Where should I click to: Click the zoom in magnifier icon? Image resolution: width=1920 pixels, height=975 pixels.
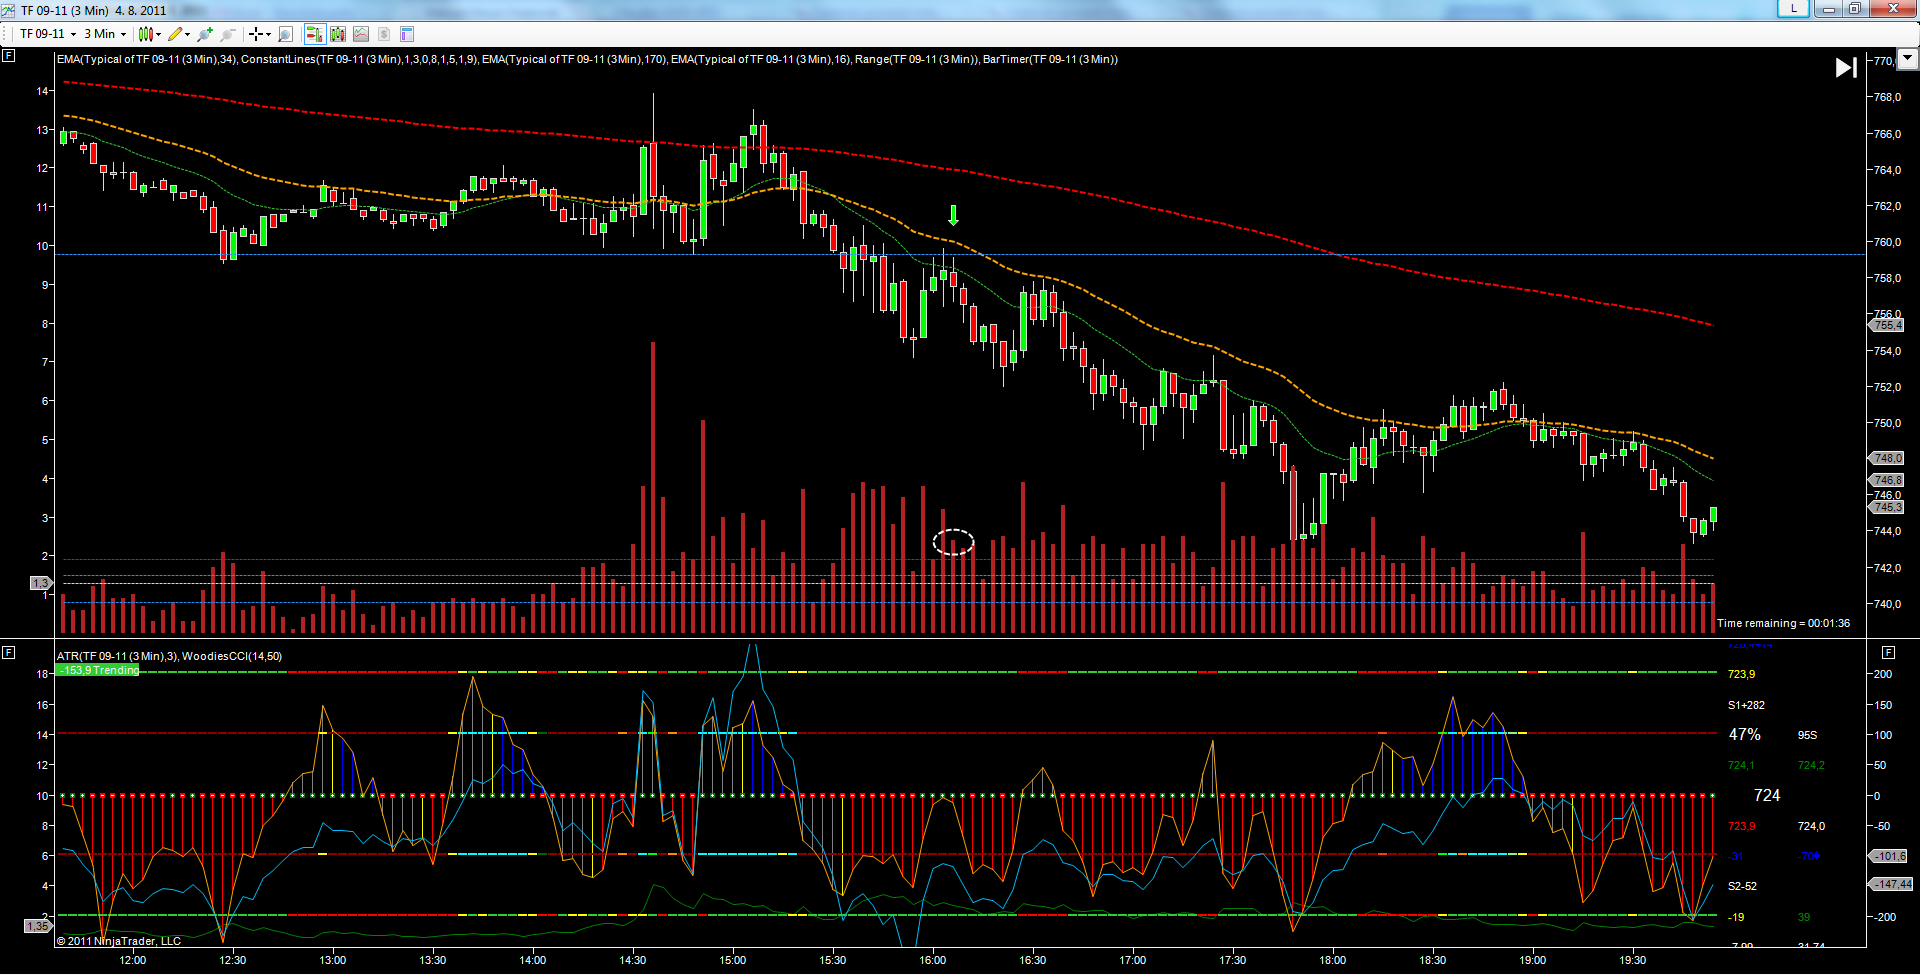coord(205,34)
